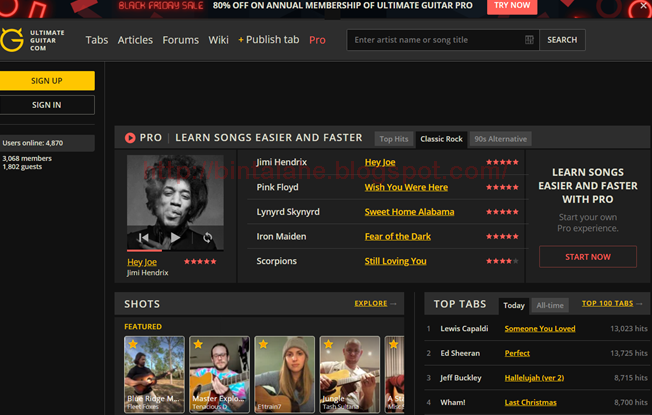The height and width of the screenshot is (415, 652).
Task: Open the Articles section
Action: (135, 40)
